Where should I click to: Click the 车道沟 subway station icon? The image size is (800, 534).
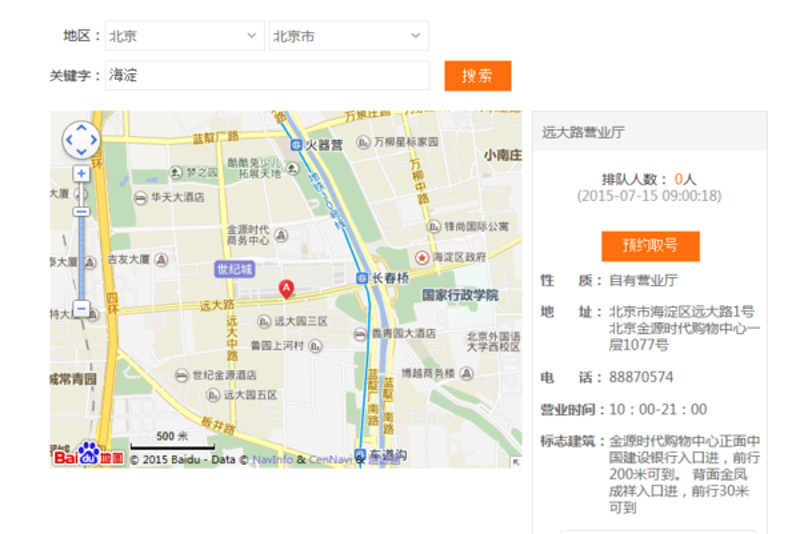[360, 454]
